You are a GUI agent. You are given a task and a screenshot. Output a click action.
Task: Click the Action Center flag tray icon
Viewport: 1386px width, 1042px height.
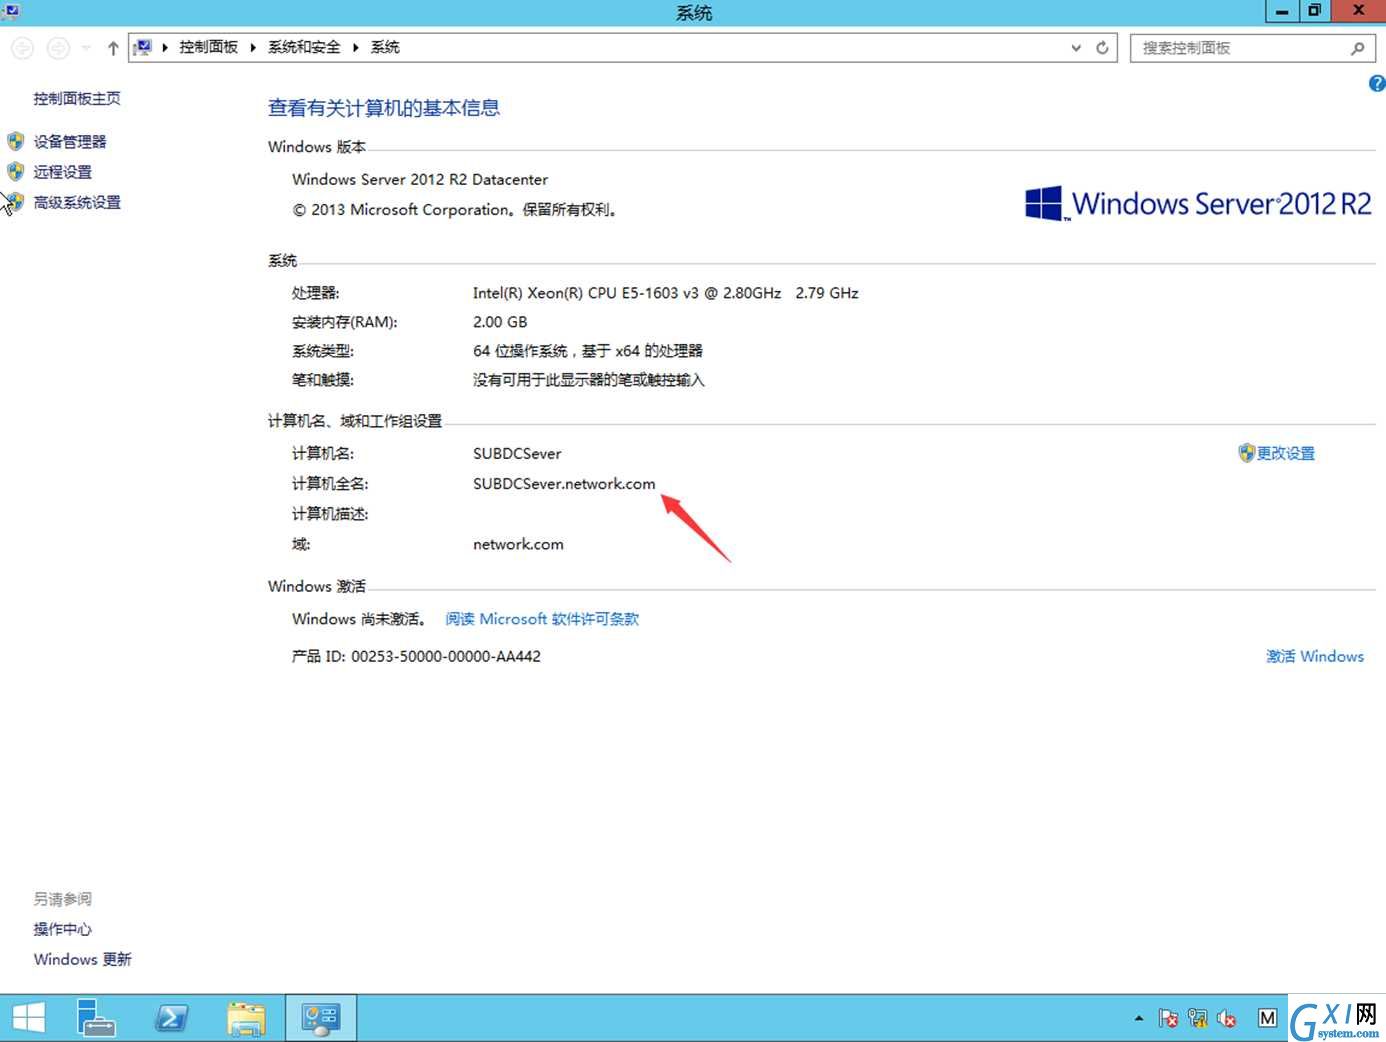click(1168, 1018)
